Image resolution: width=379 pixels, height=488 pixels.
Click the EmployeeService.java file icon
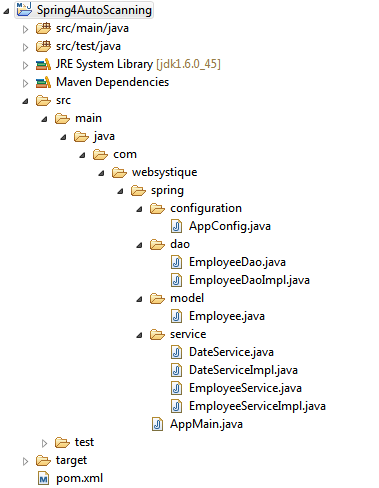pos(176,388)
